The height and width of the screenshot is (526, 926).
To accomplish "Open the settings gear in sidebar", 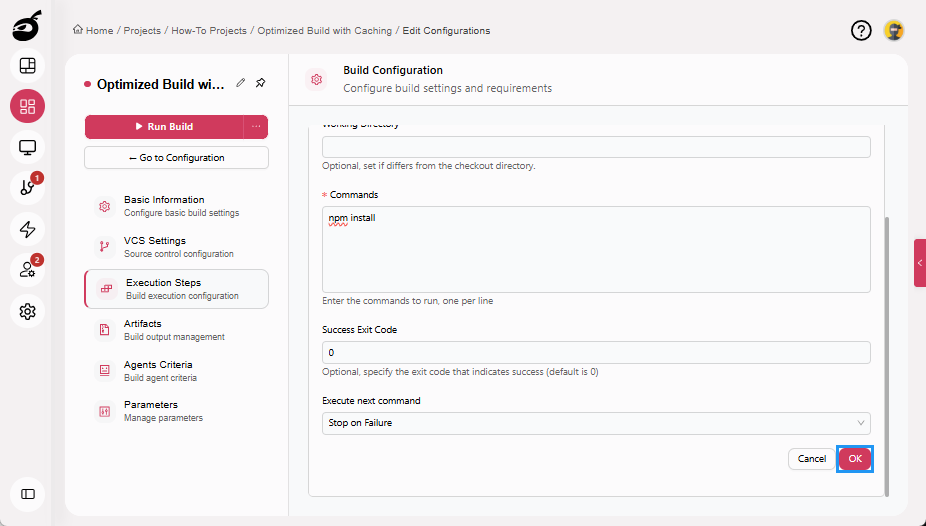I will pyautogui.click(x=28, y=311).
